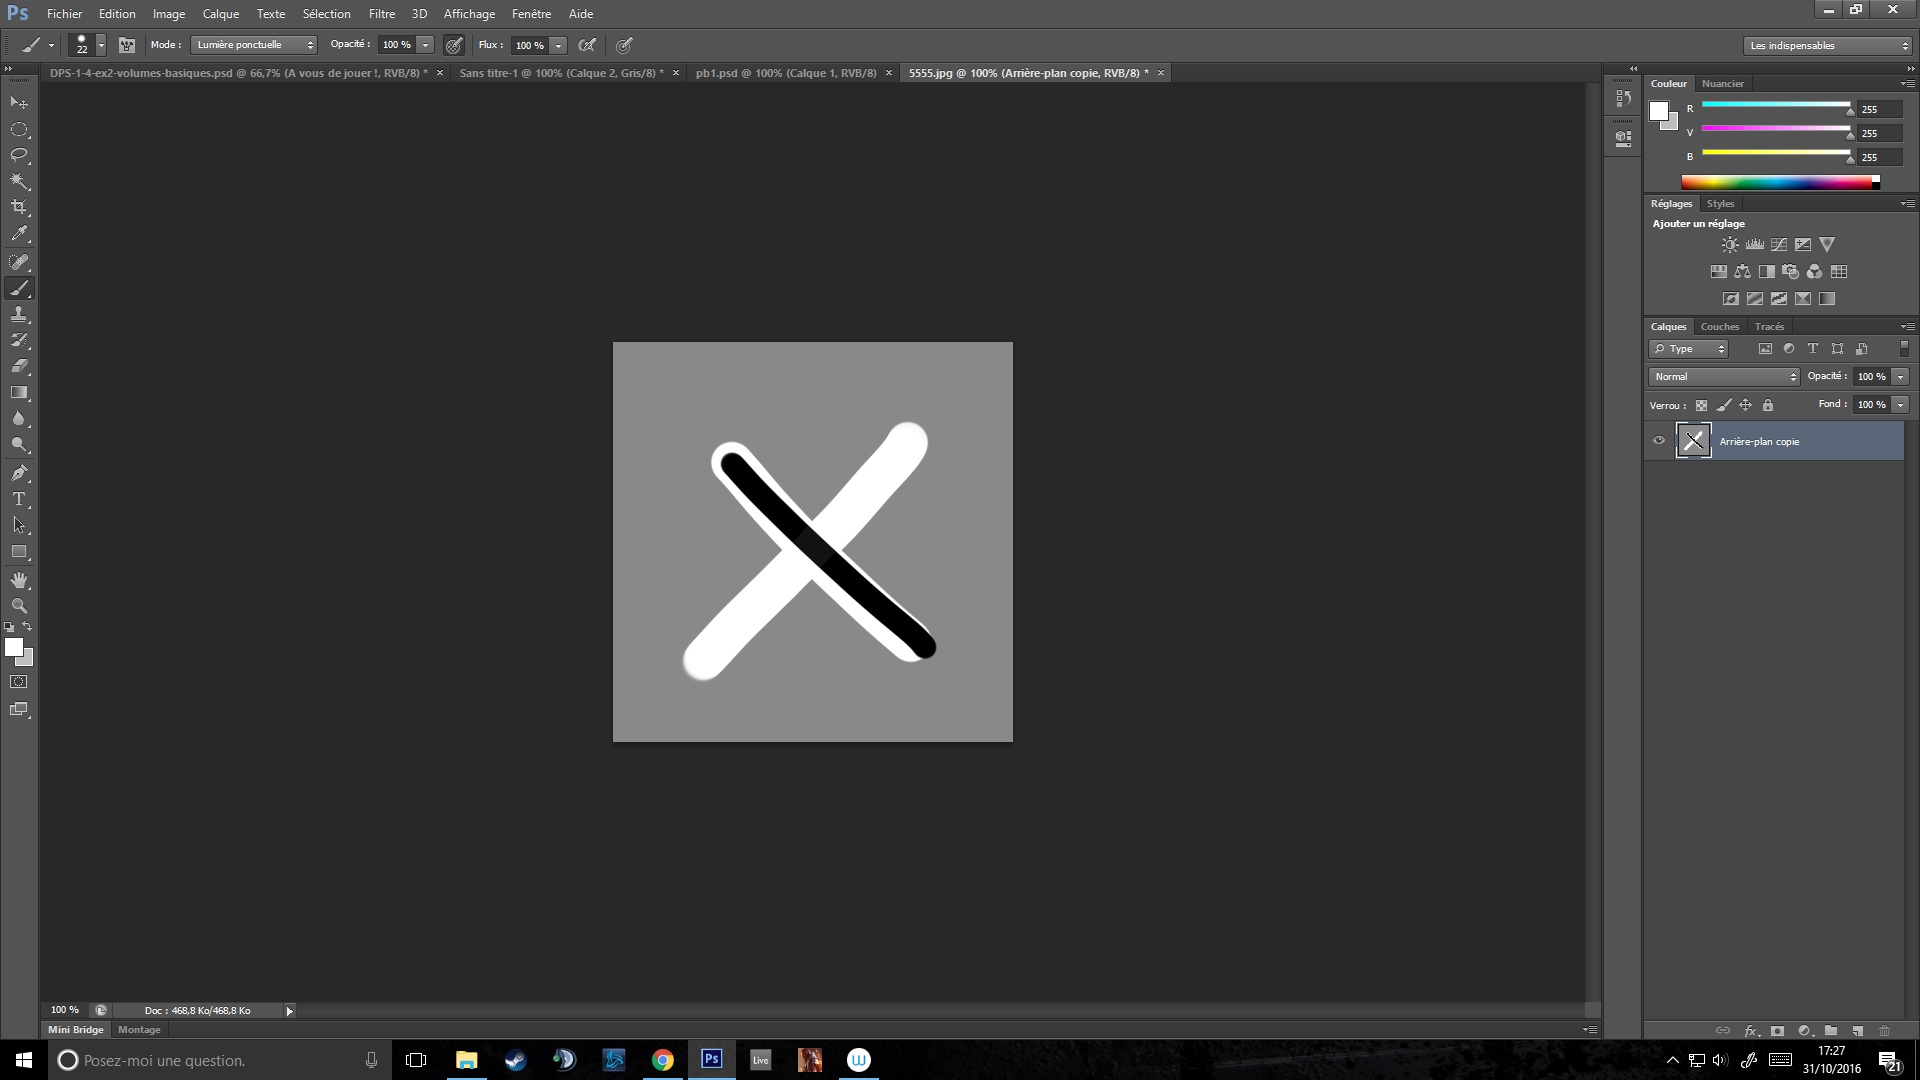This screenshot has width=1920, height=1080.
Task: Select the Clone Stamp tool
Action: [19, 314]
